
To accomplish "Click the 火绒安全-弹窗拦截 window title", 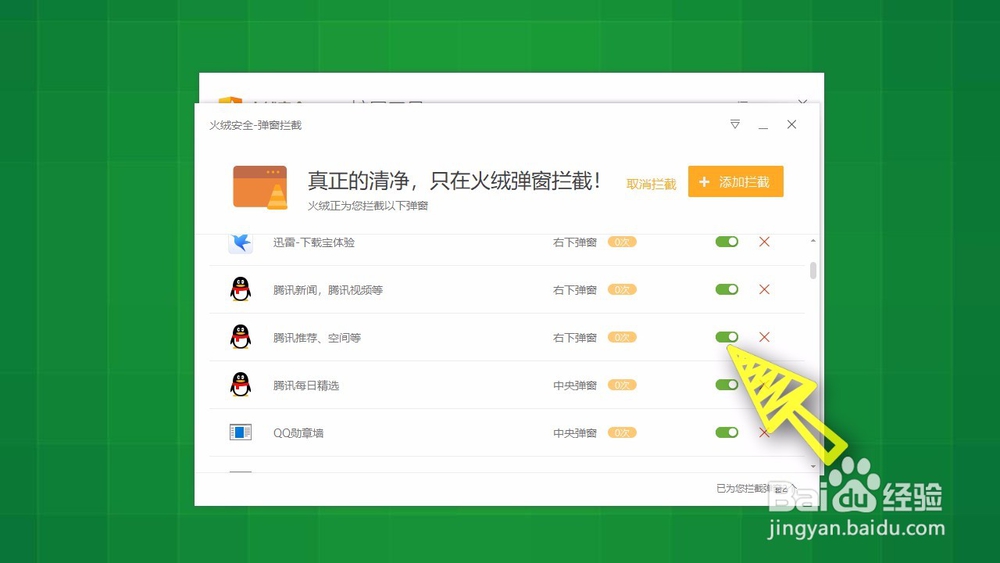I will [x=255, y=125].
